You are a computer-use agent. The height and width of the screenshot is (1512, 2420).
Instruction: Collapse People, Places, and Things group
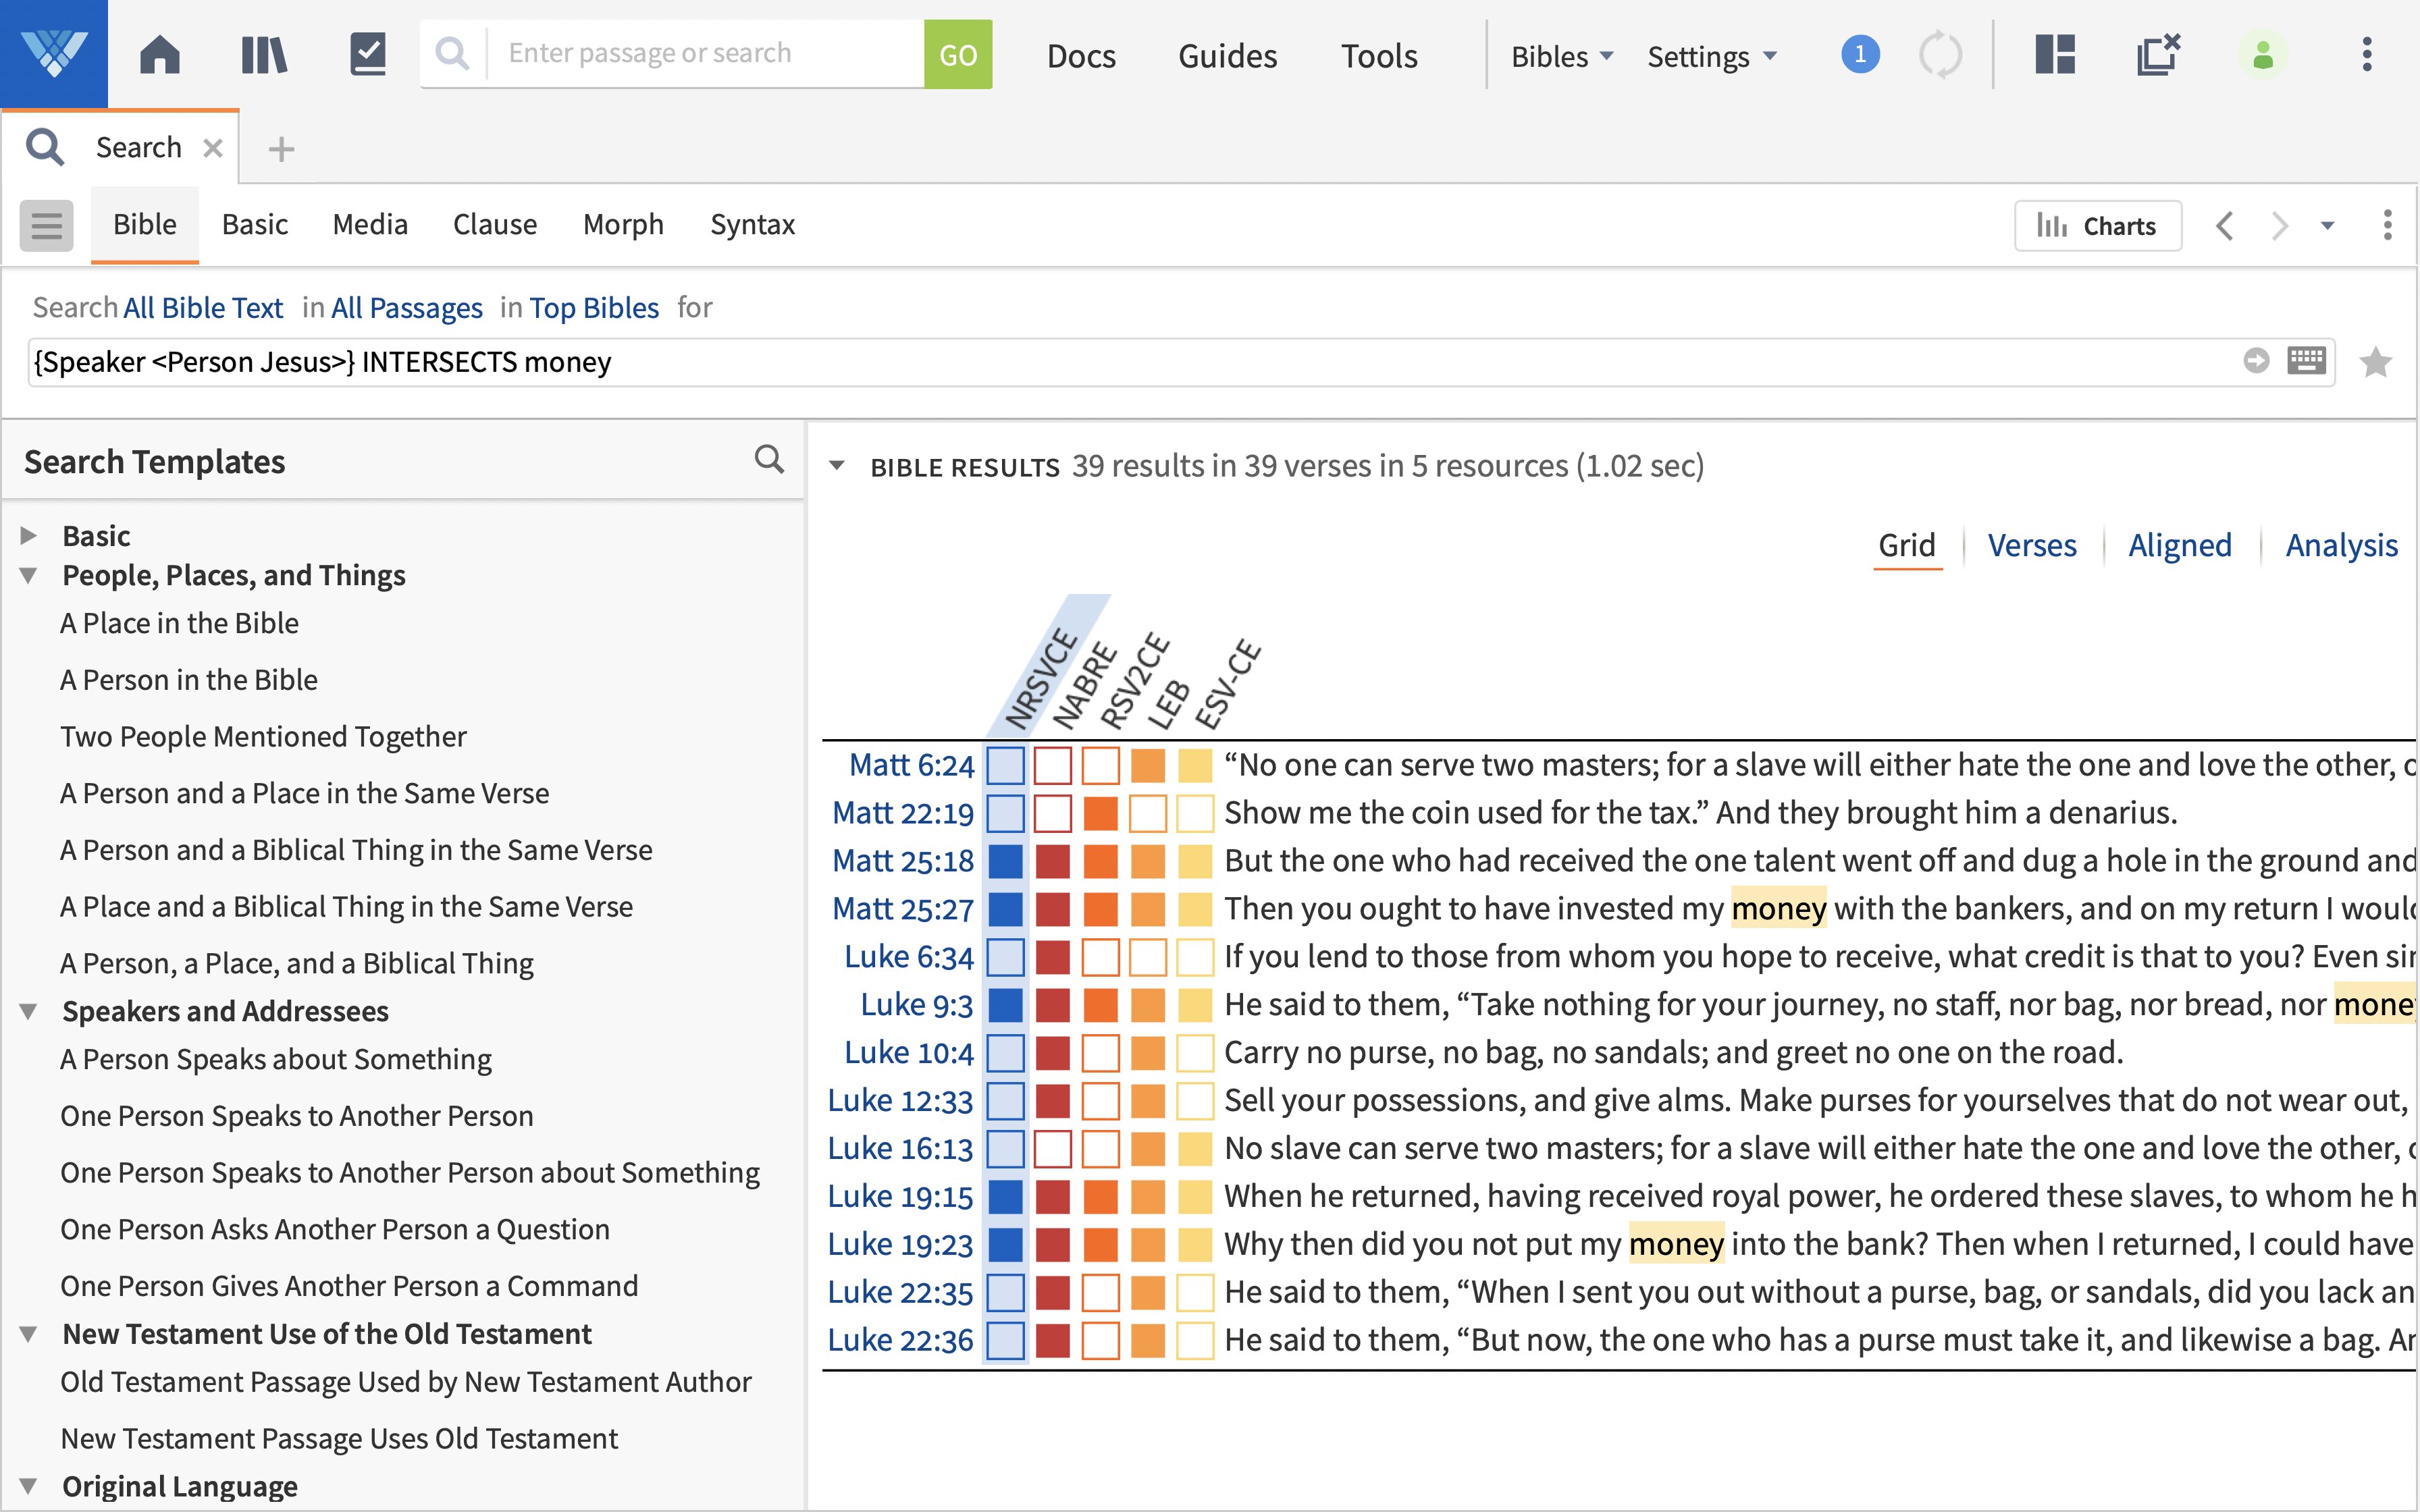pyautogui.click(x=29, y=575)
